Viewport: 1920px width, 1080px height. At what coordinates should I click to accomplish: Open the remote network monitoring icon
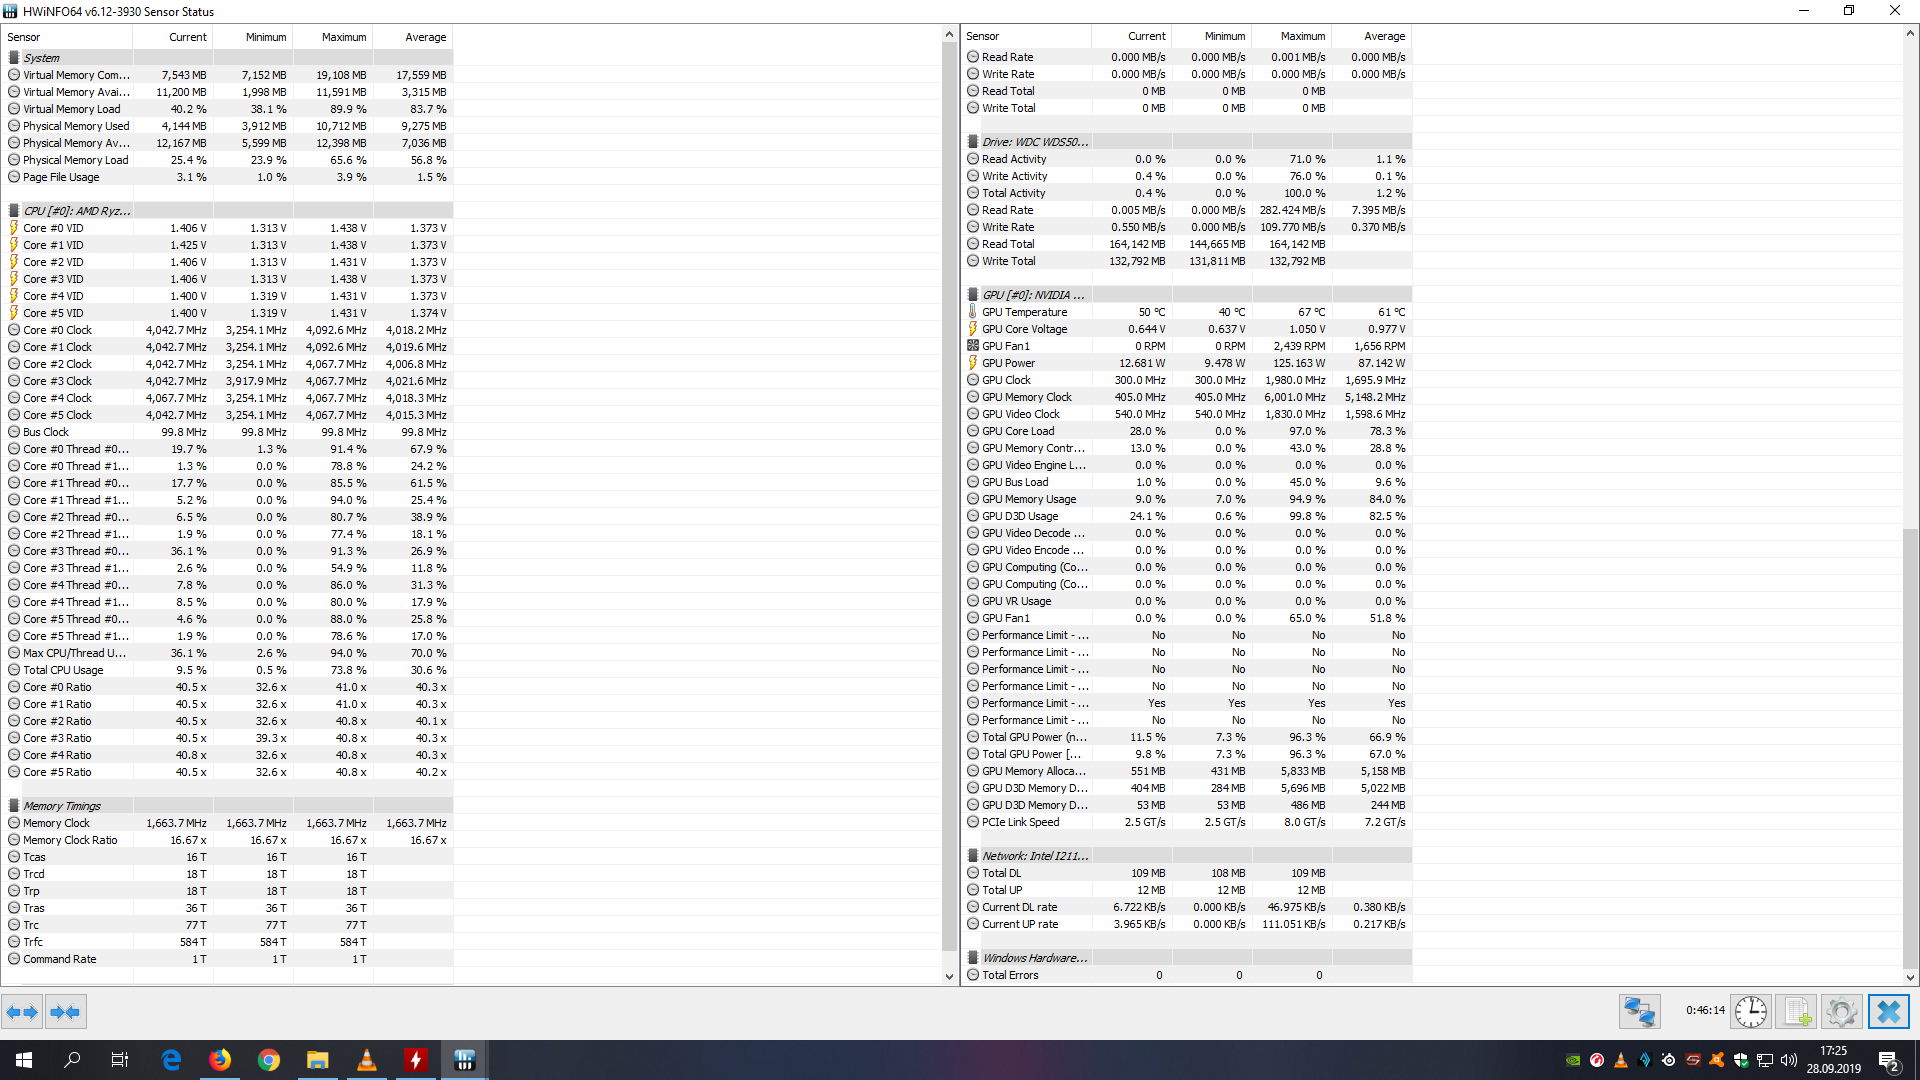point(1639,1012)
